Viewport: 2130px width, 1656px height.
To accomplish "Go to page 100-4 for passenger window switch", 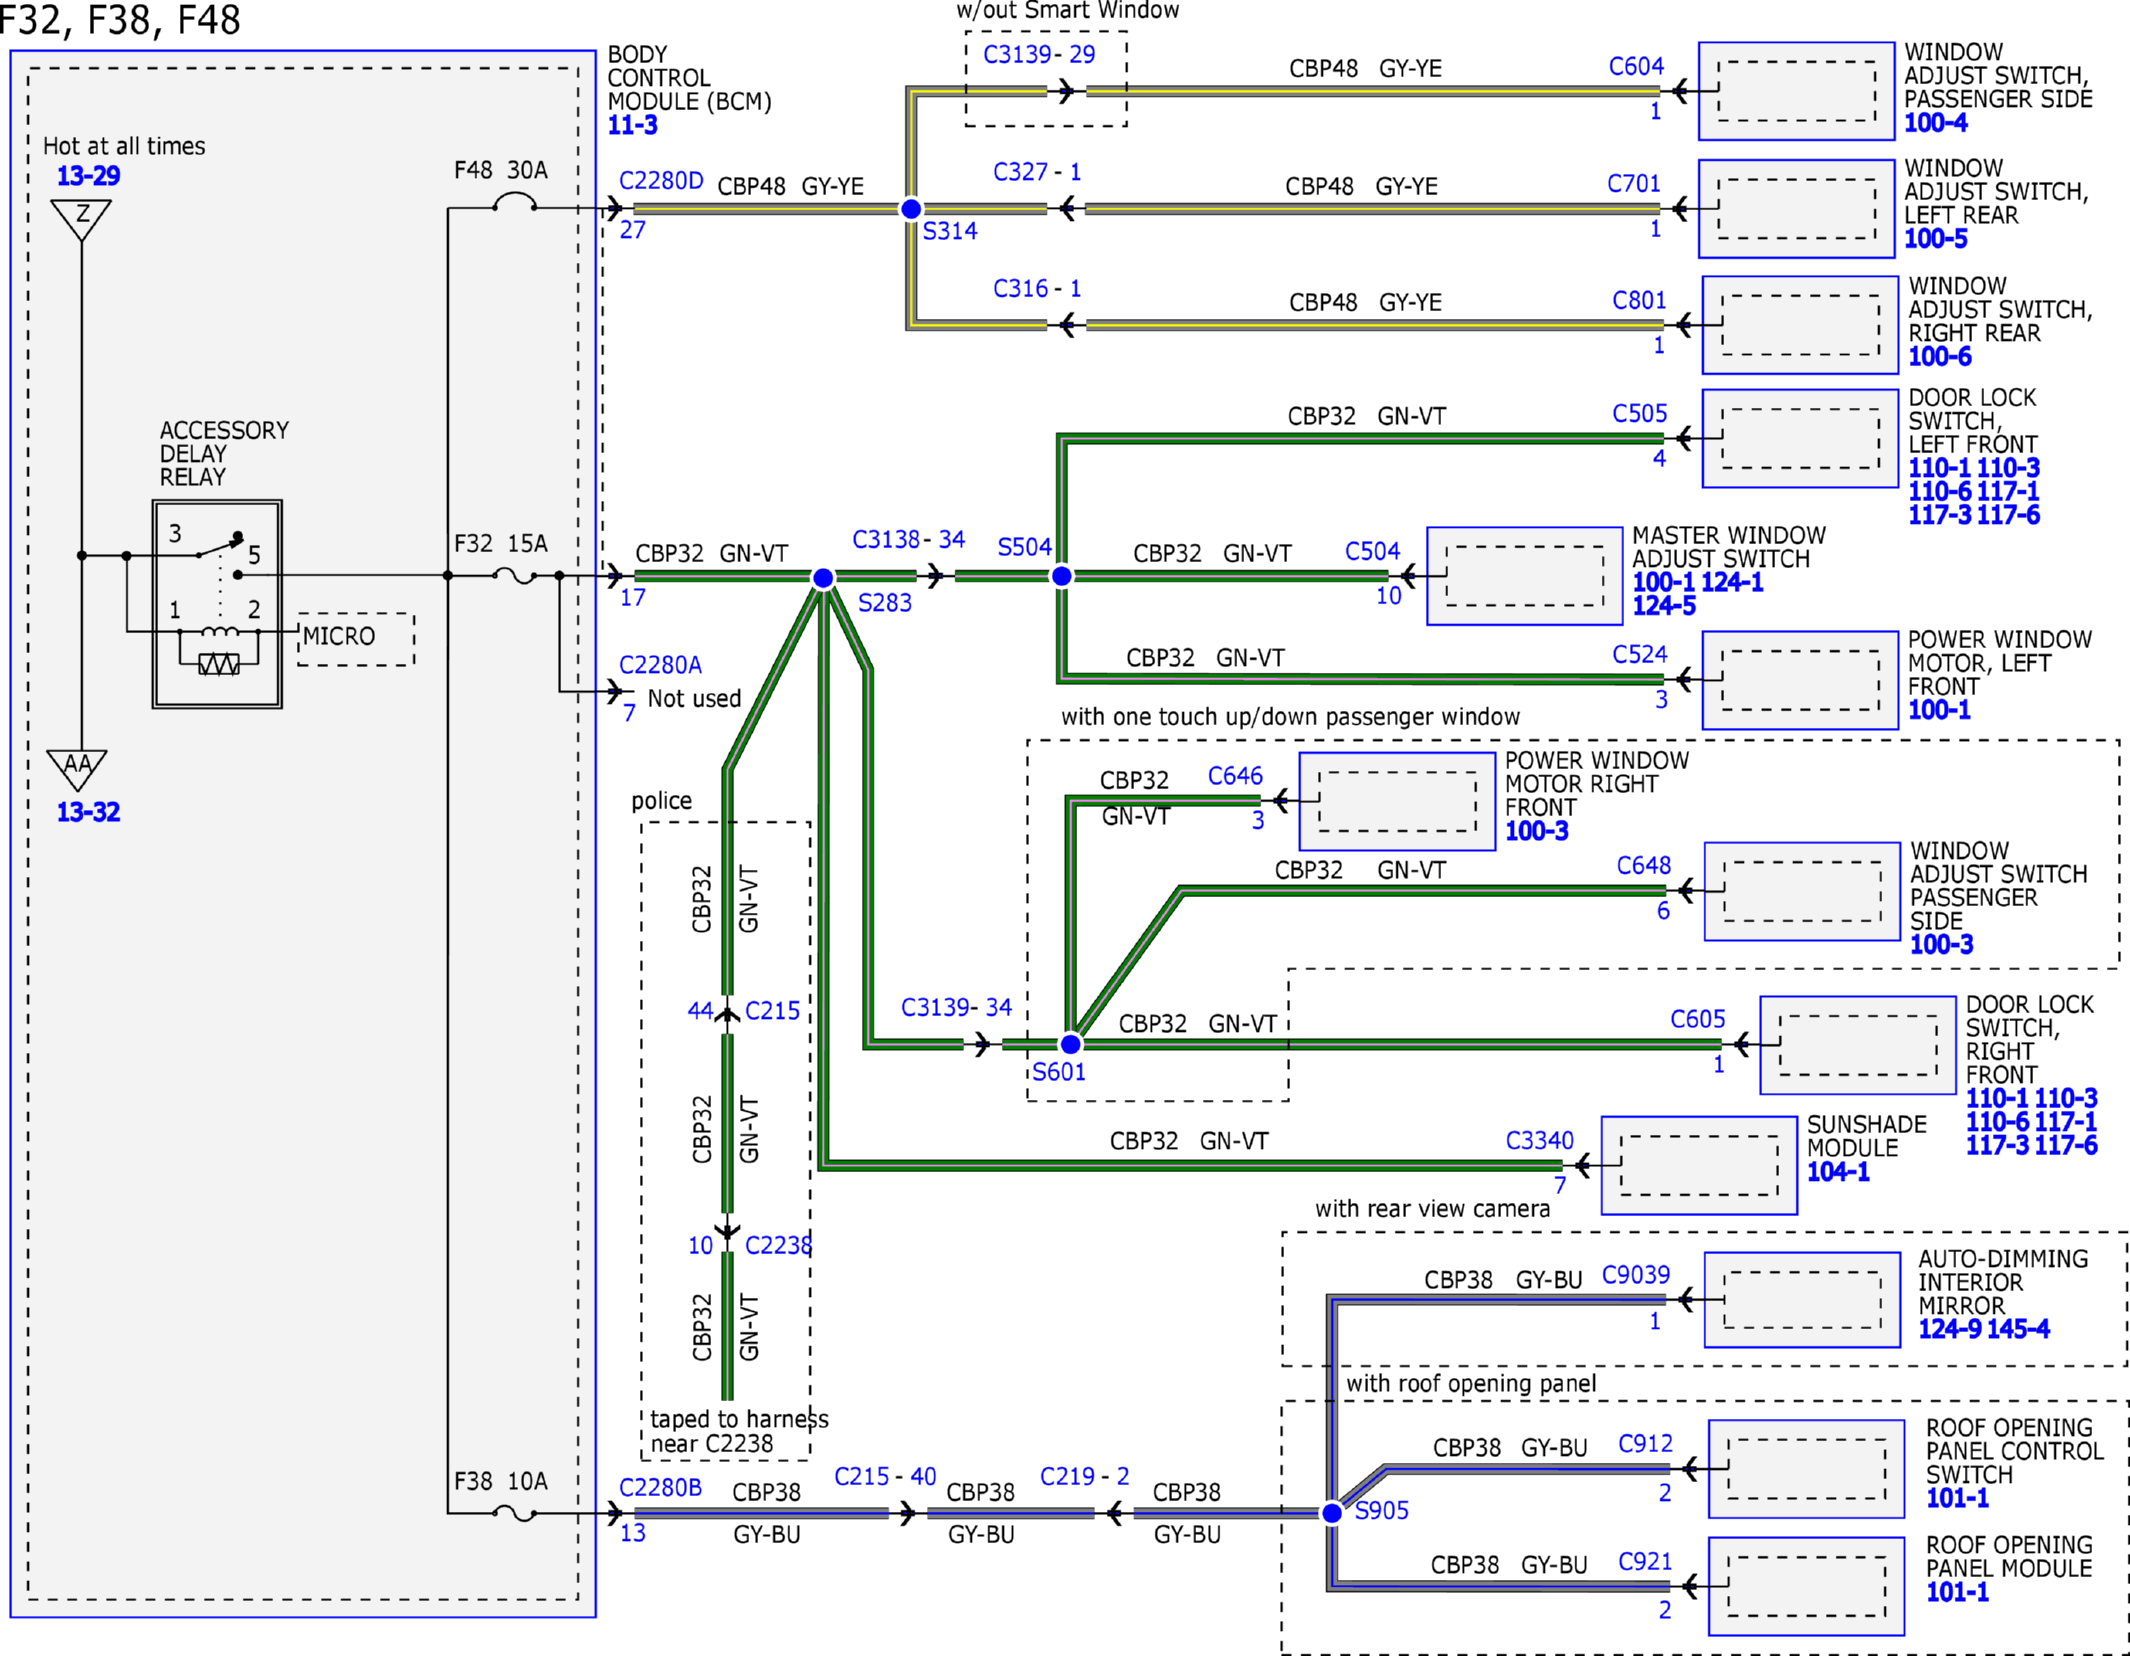I will click(x=1936, y=123).
